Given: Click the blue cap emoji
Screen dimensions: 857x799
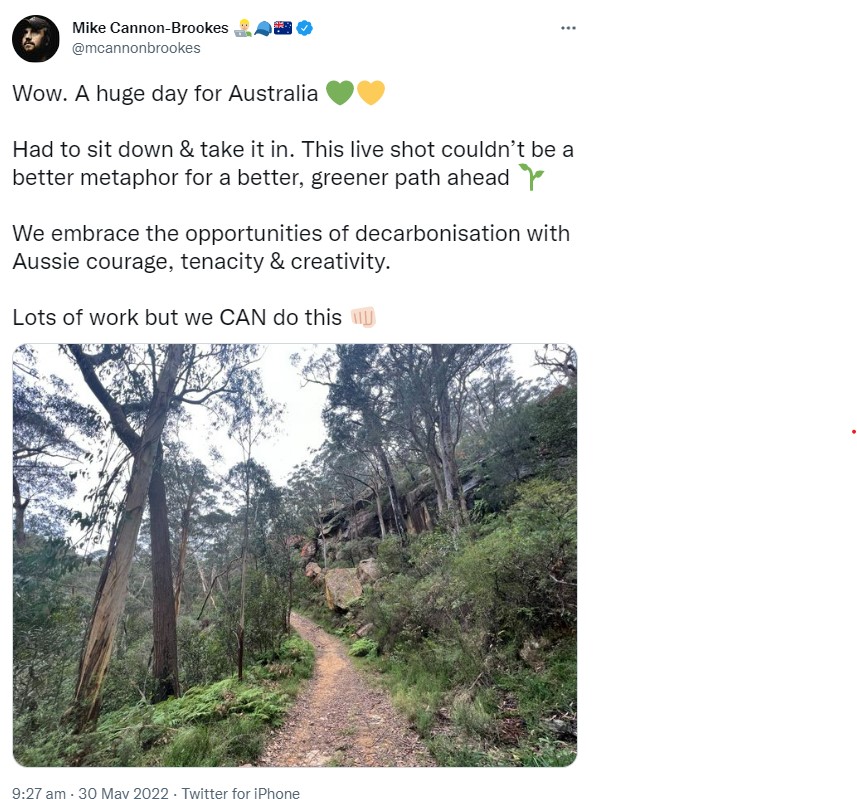Looking at the screenshot, I should (263, 28).
